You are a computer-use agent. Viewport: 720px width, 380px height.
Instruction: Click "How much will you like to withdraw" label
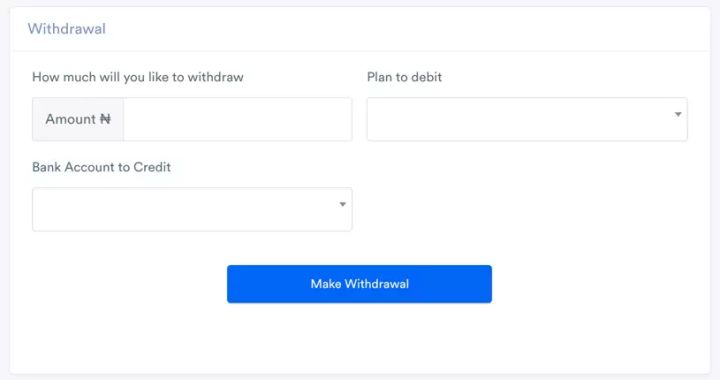click(x=138, y=77)
